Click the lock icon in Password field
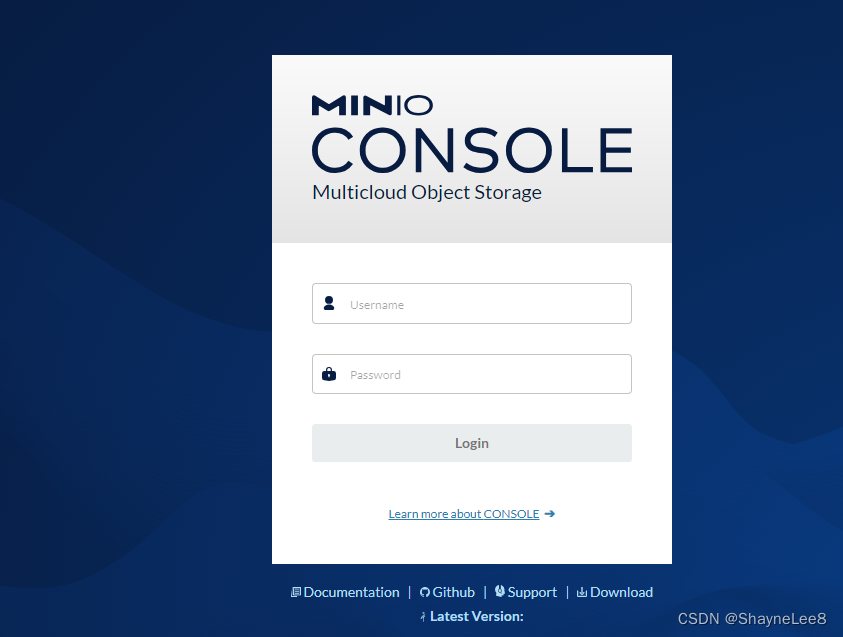Image resolution: width=843 pixels, height=637 pixels. pos(329,374)
